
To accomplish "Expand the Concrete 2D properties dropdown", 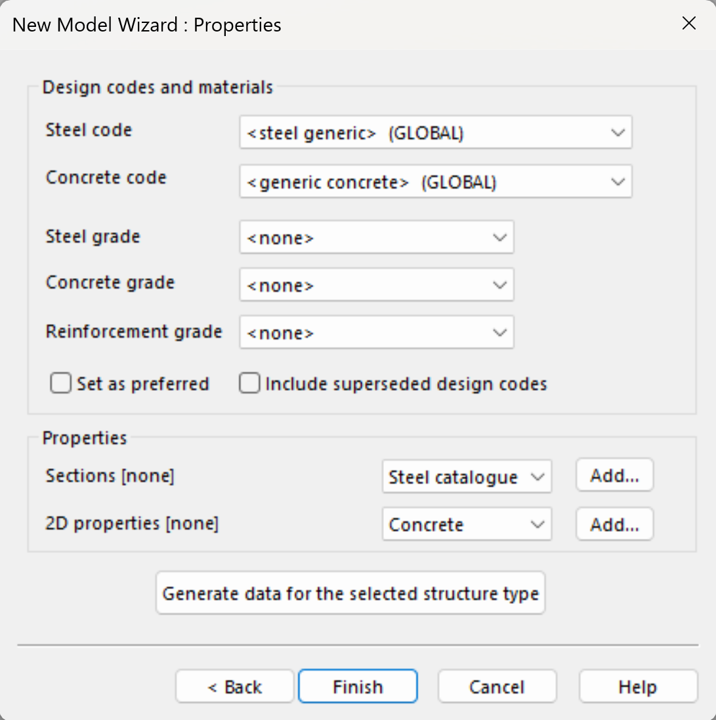I will [x=466, y=524].
